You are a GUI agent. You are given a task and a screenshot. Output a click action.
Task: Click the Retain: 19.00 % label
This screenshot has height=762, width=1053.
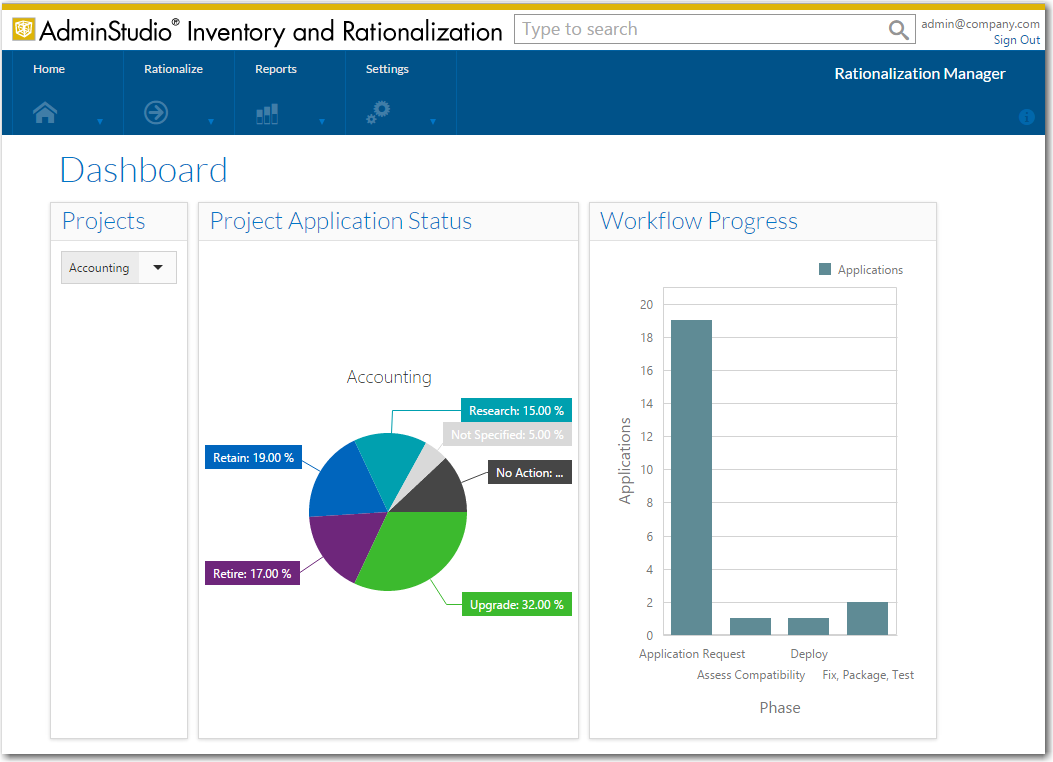point(253,457)
